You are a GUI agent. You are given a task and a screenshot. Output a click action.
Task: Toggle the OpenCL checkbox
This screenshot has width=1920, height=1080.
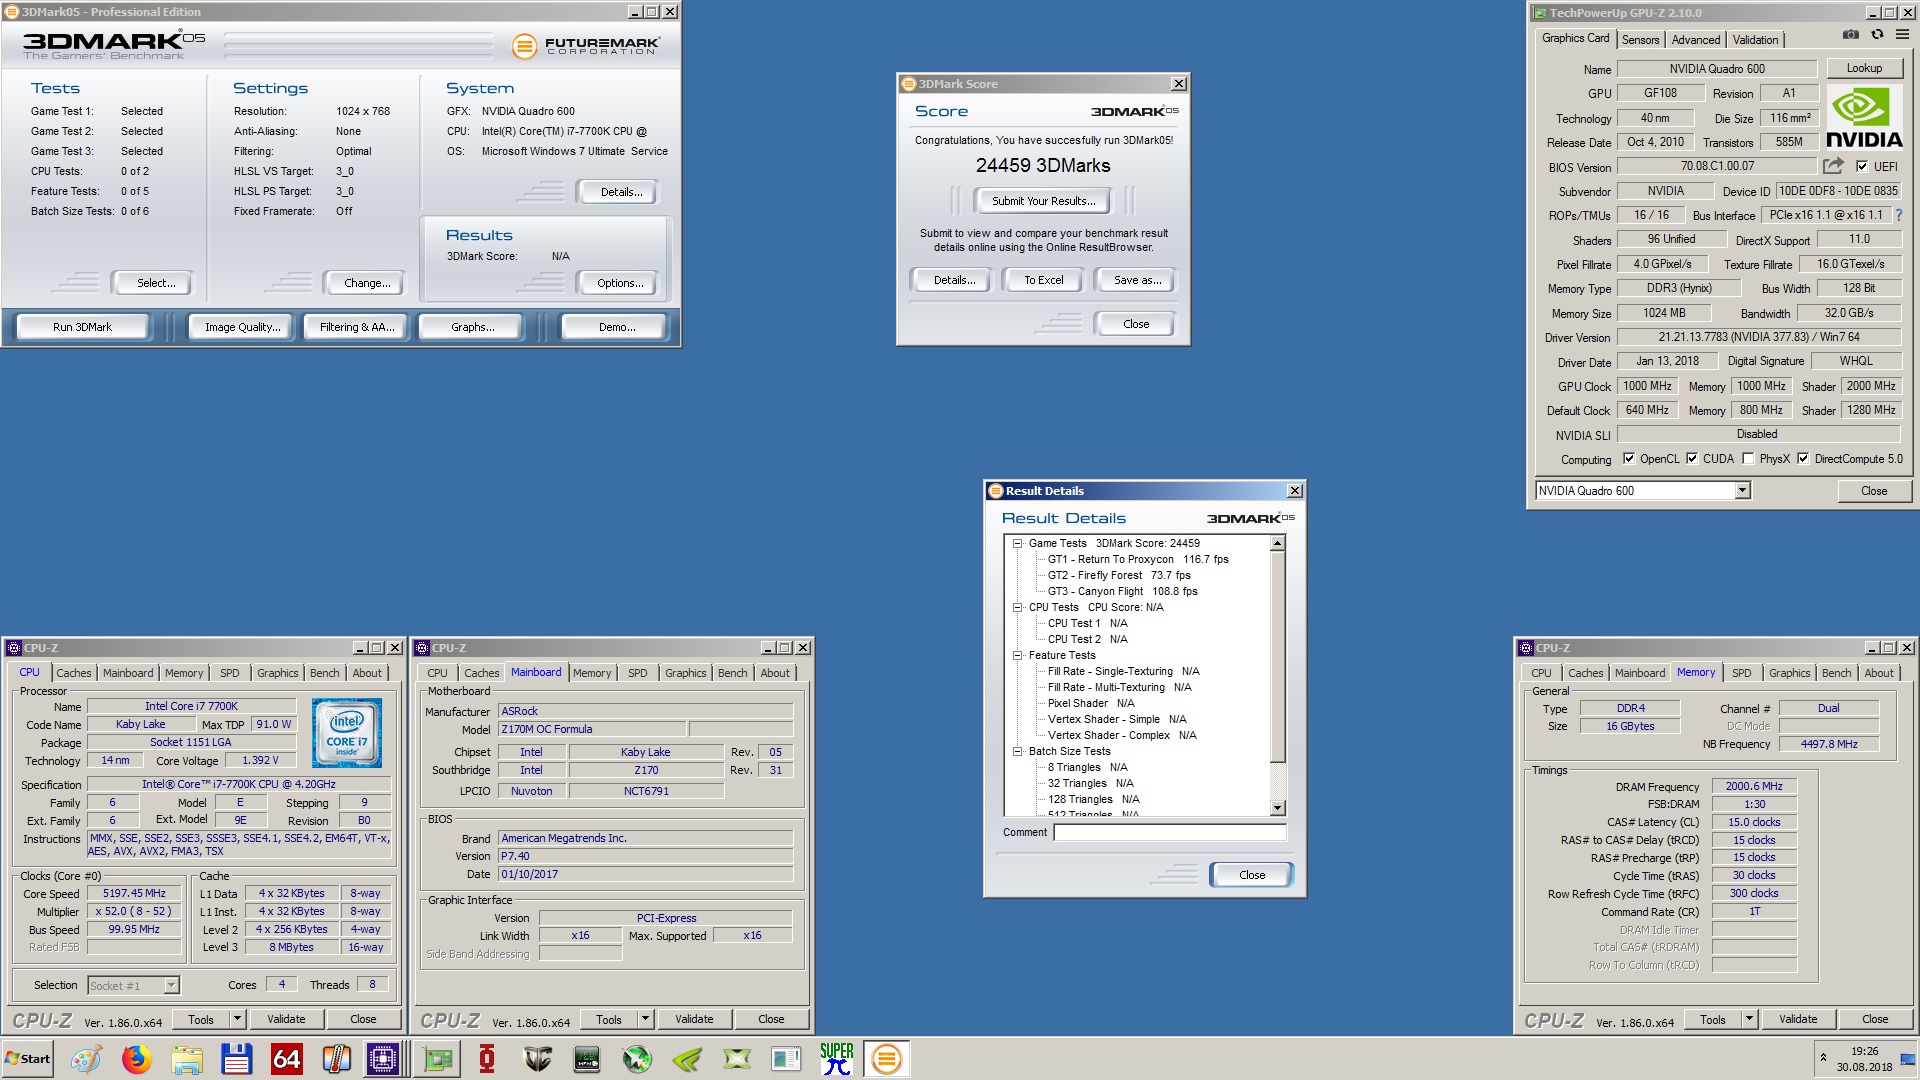click(x=1629, y=459)
